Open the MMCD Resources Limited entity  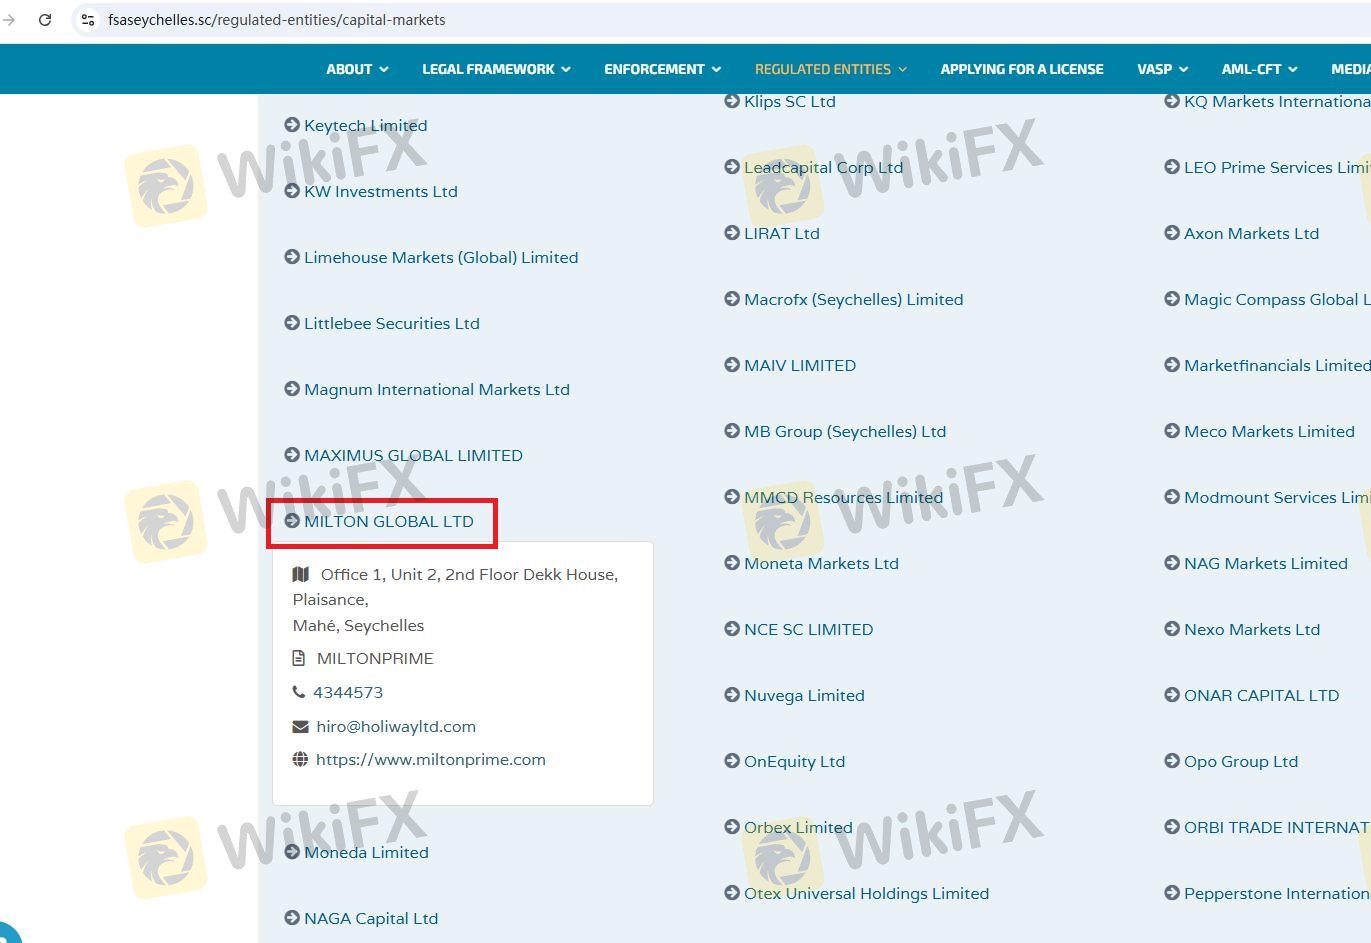click(x=843, y=497)
